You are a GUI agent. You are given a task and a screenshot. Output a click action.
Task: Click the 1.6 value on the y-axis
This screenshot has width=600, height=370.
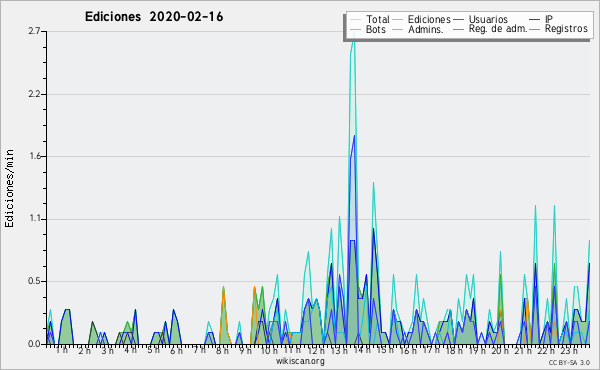[35, 156]
